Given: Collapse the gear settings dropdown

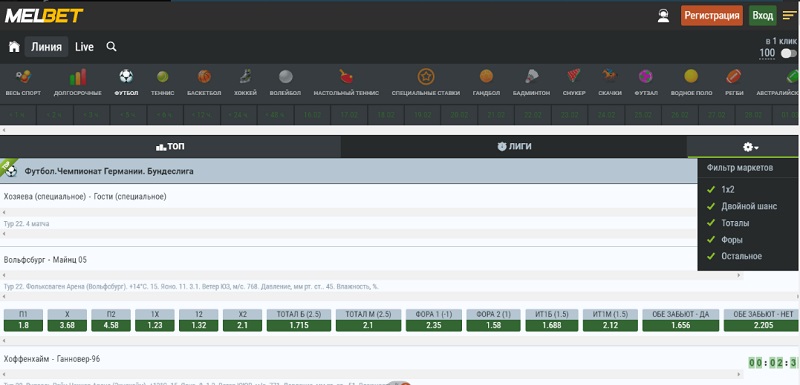Looking at the screenshot, I should coord(751,147).
